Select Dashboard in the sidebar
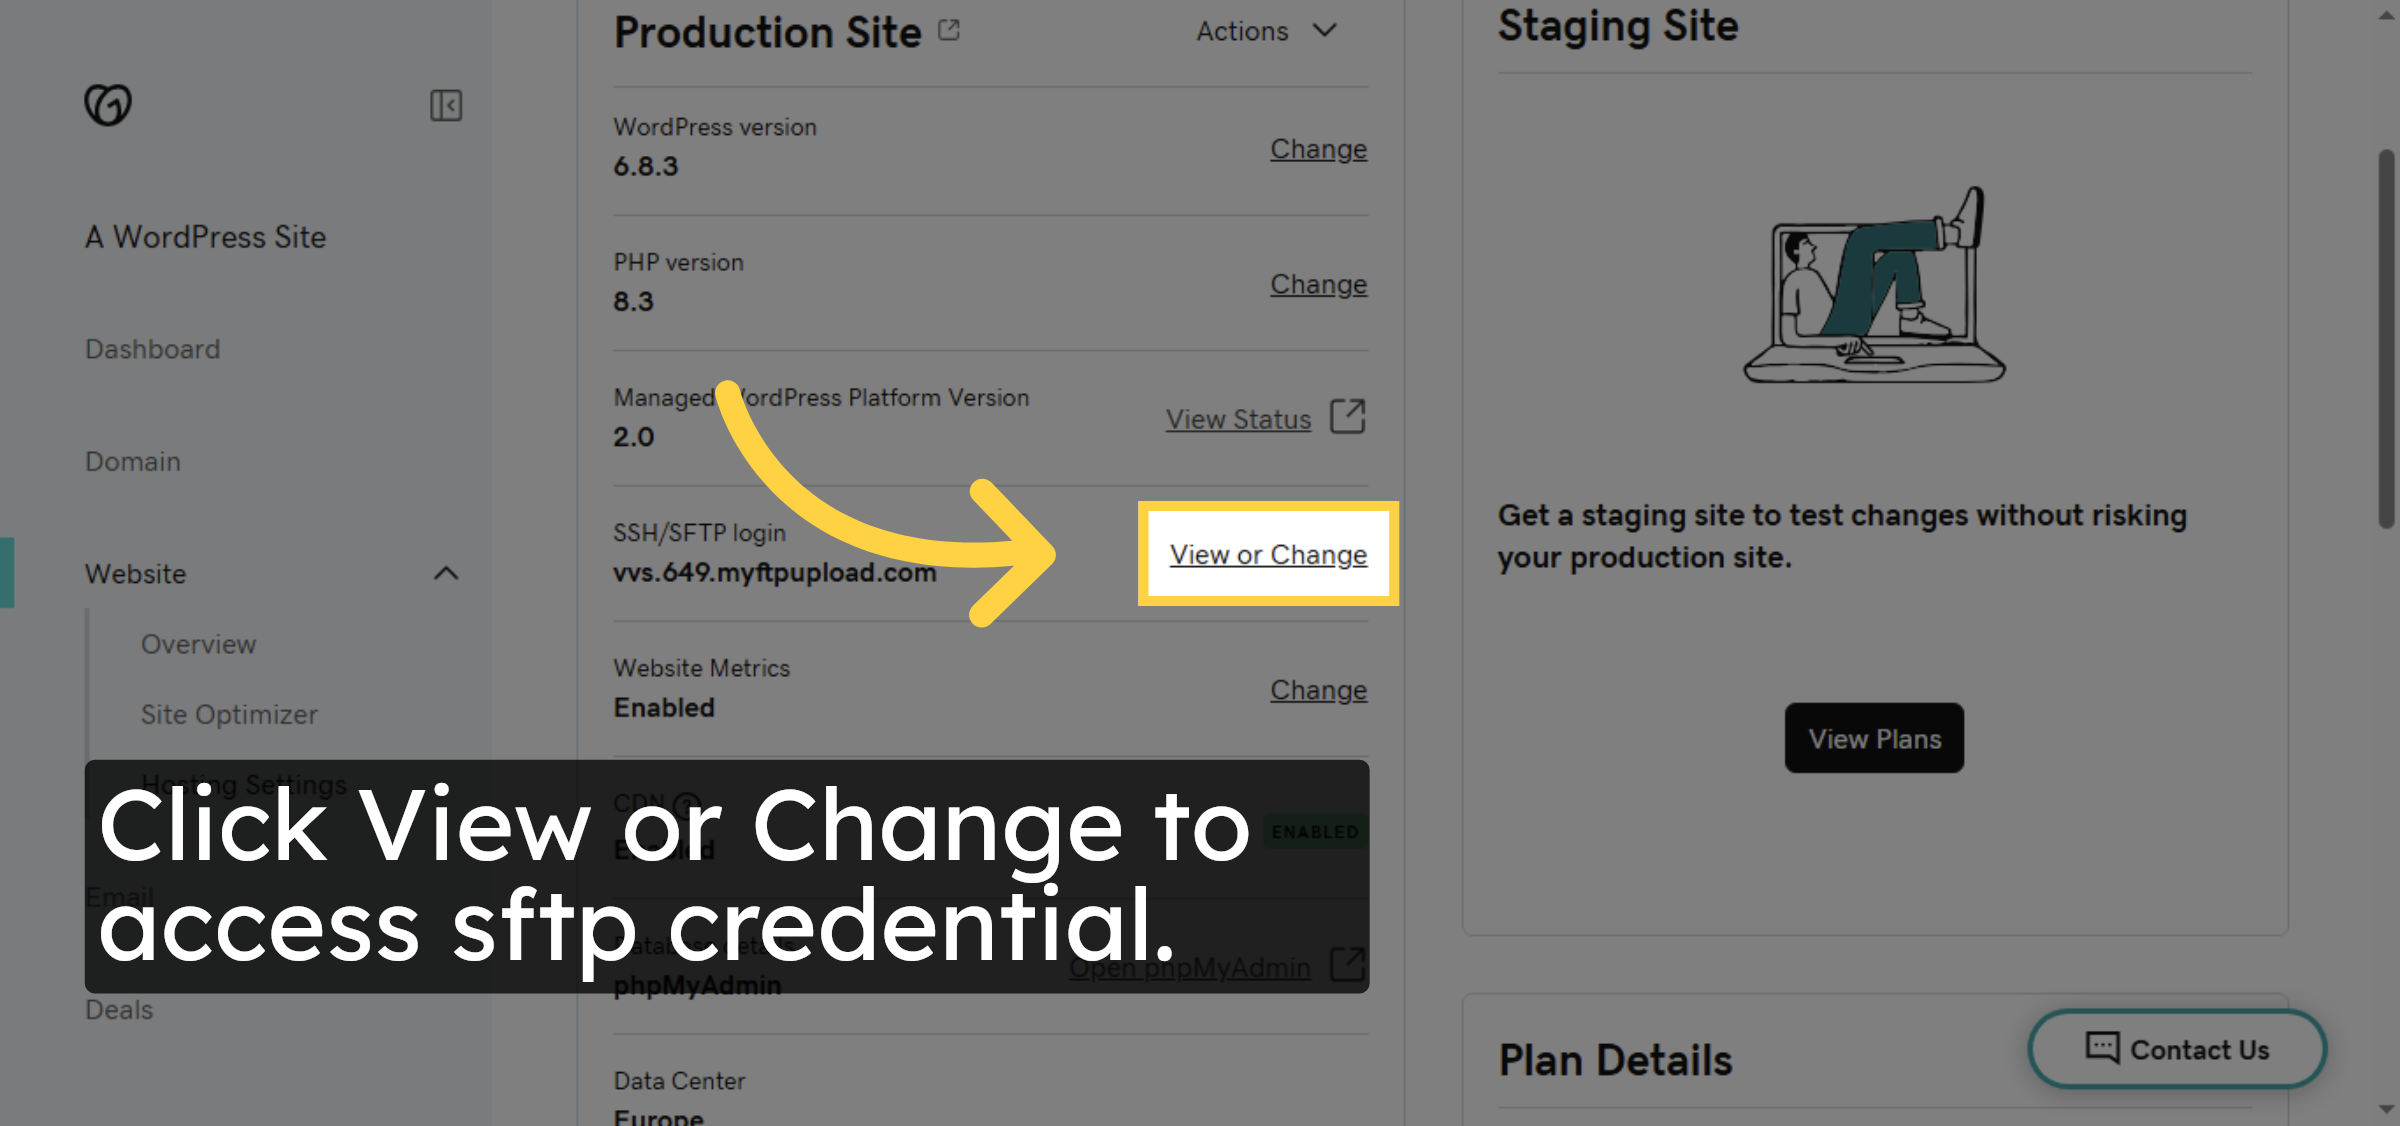Viewport: 2400px width, 1126px height. tap(153, 349)
